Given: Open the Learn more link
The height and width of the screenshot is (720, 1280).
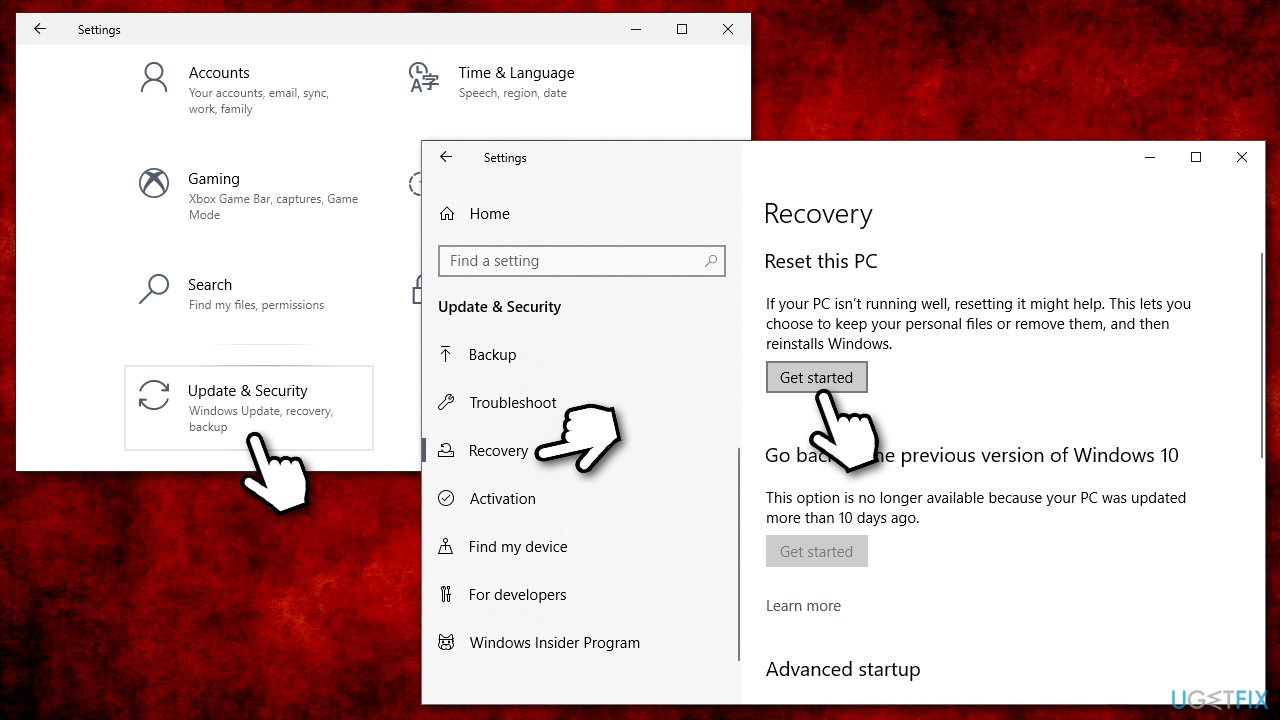Looking at the screenshot, I should (x=803, y=605).
